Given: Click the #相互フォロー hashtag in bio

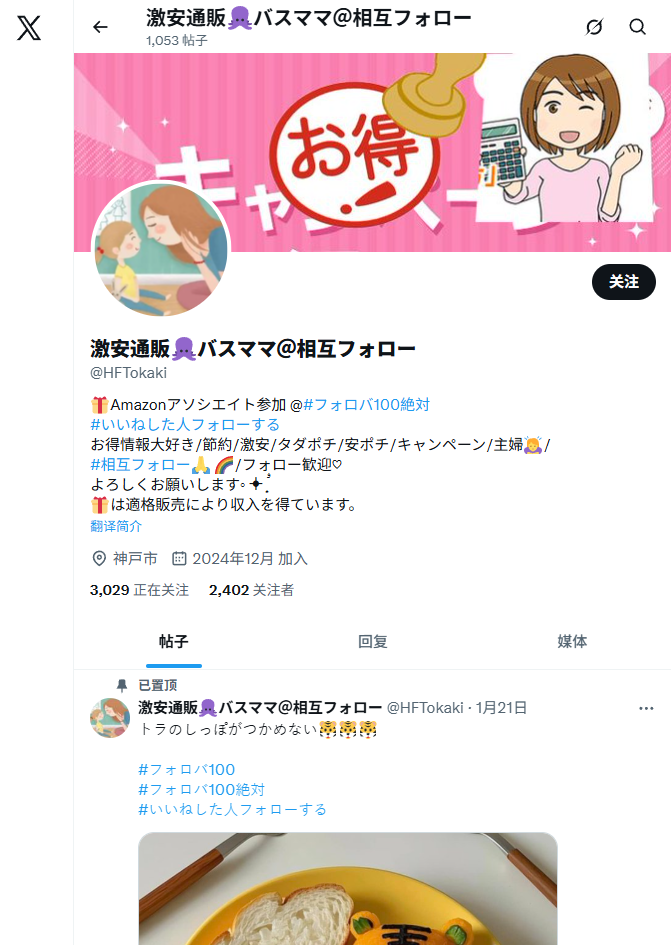Looking at the screenshot, I should (140, 465).
